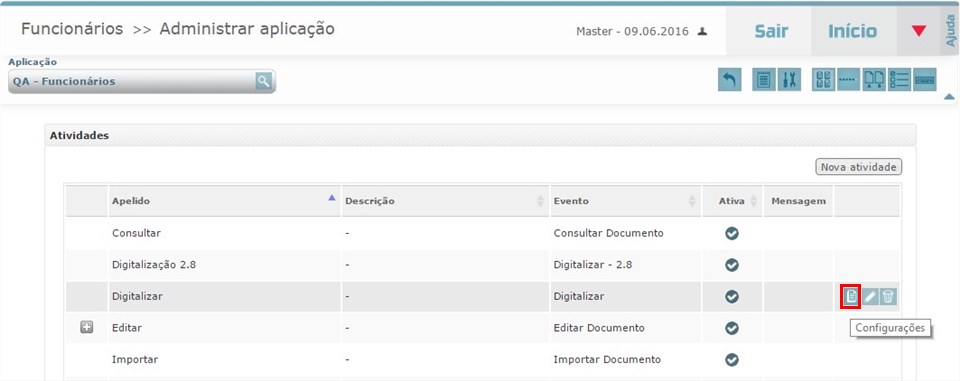Select the Digitalizar name in Apelido column
Screen dimensions: 960x381
(x=137, y=296)
